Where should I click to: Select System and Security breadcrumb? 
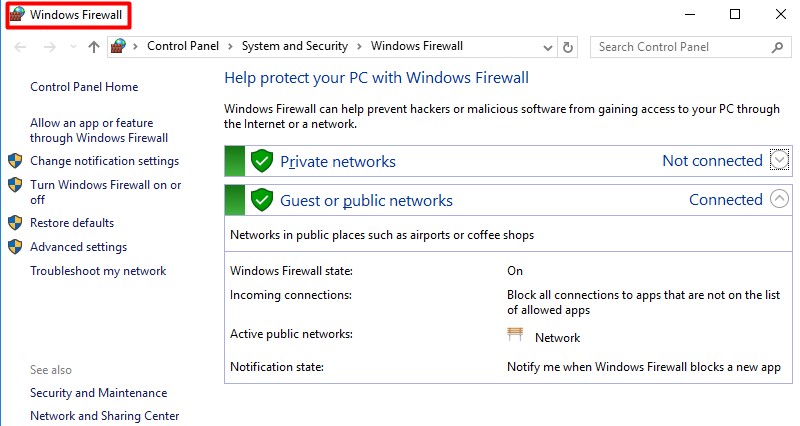(294, 46)
